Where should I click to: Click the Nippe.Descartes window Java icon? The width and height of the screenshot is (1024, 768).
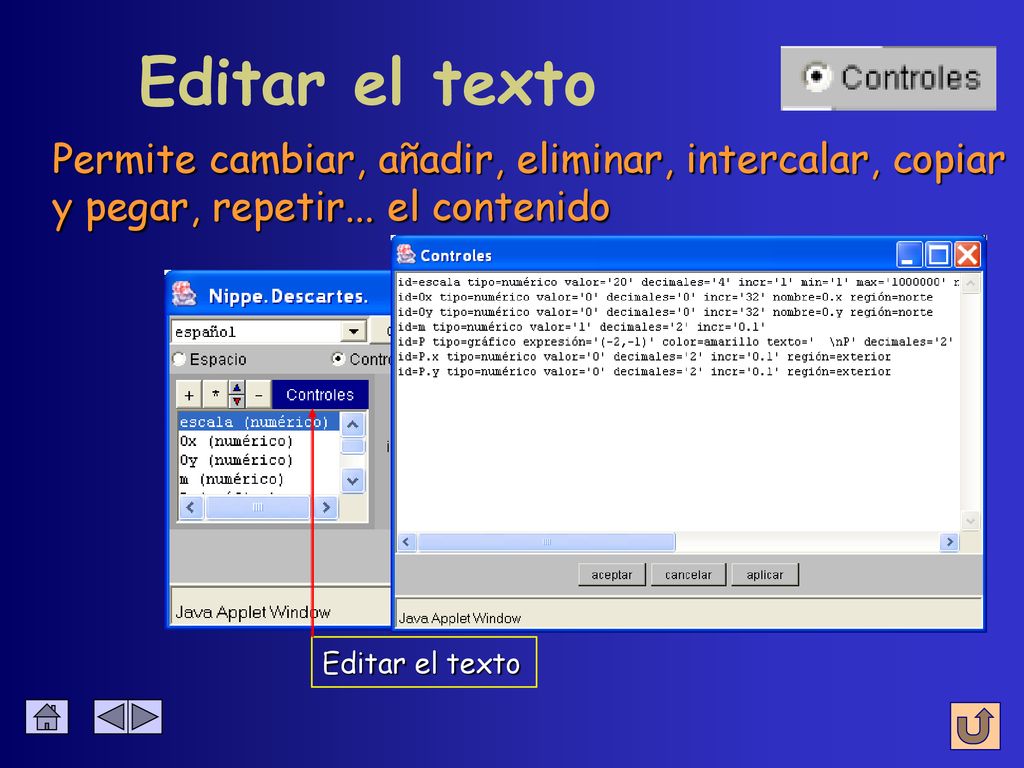184,295
